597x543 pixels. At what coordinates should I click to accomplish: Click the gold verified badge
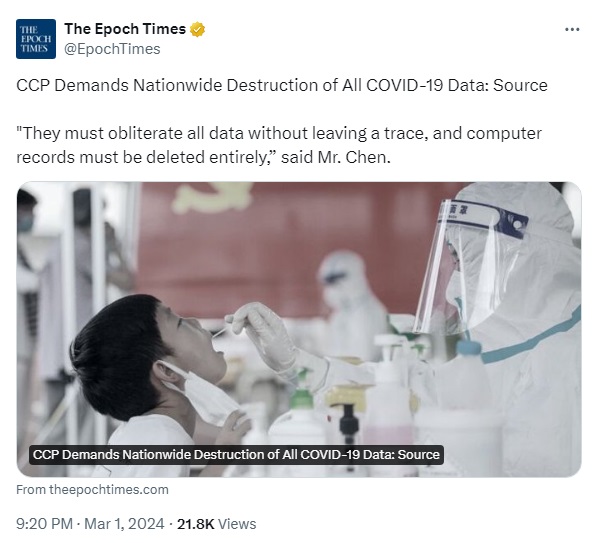(197, 29)
